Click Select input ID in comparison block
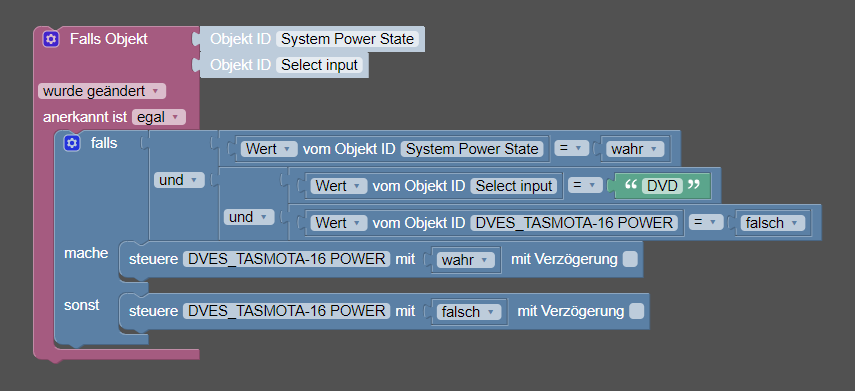 click(514, 186)
